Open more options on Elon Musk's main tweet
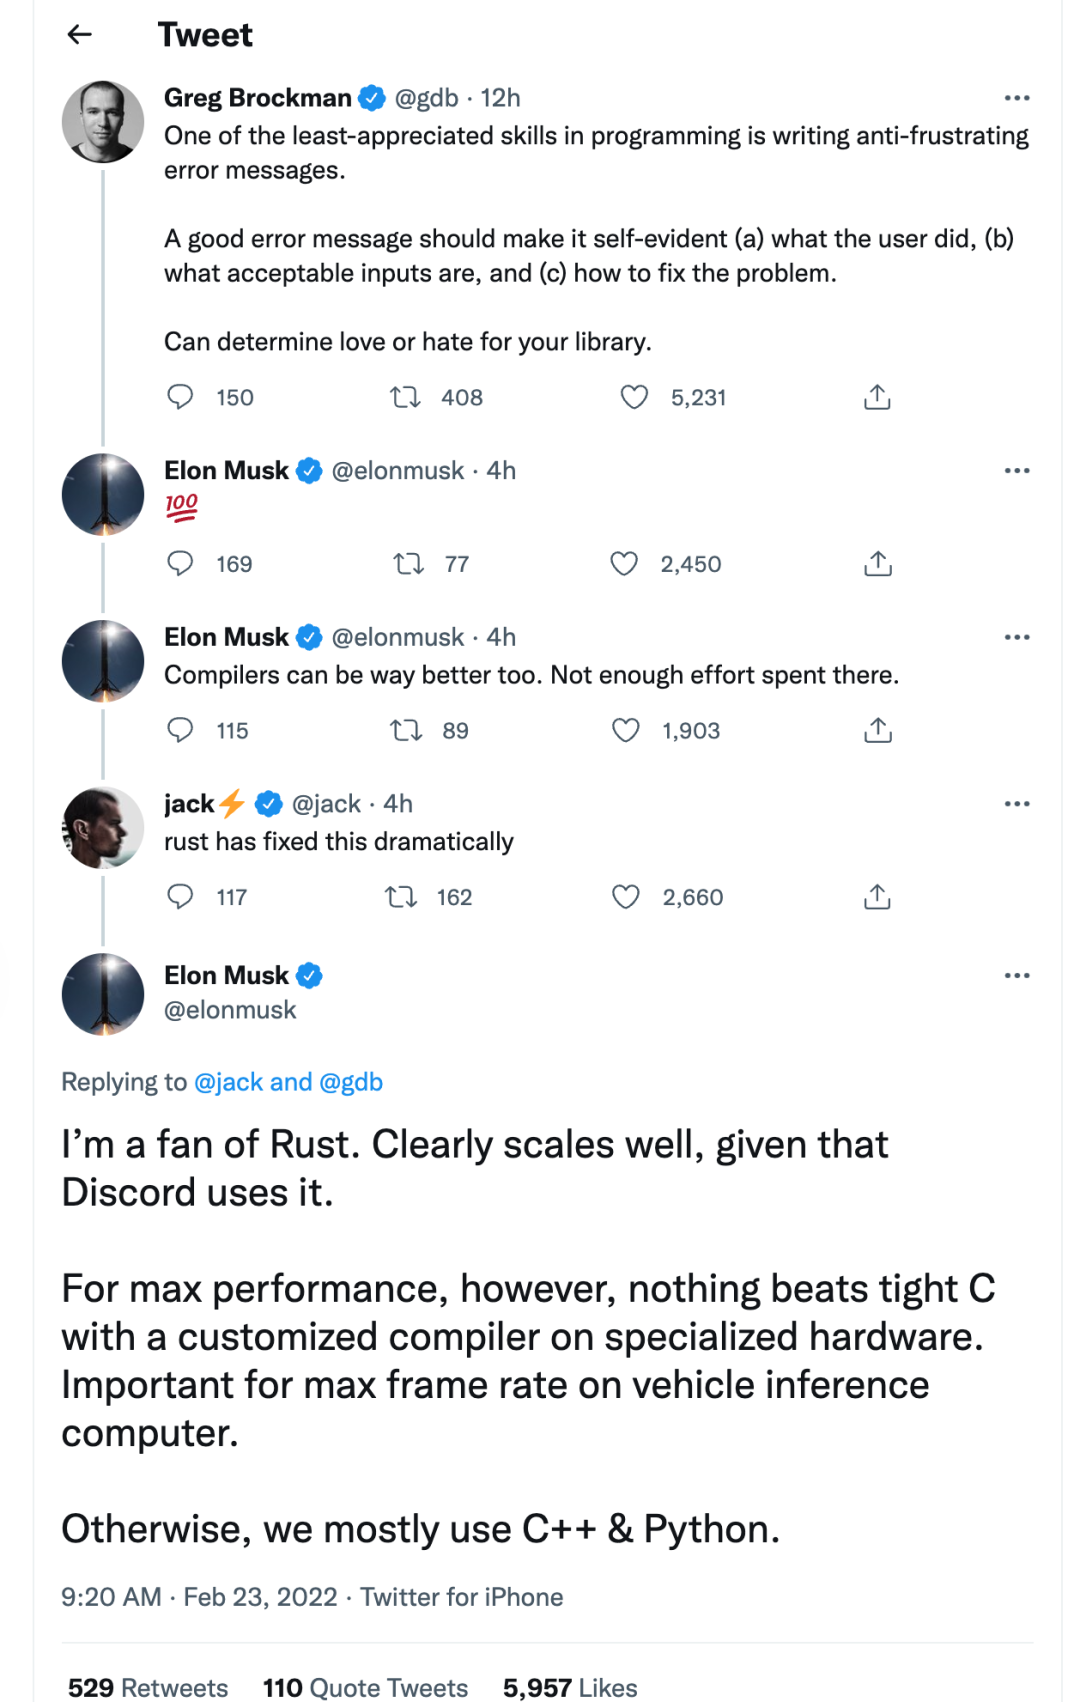The height and width of the screenshot is (1702, 1080). pyautogui.click(x=1016, y=975)
